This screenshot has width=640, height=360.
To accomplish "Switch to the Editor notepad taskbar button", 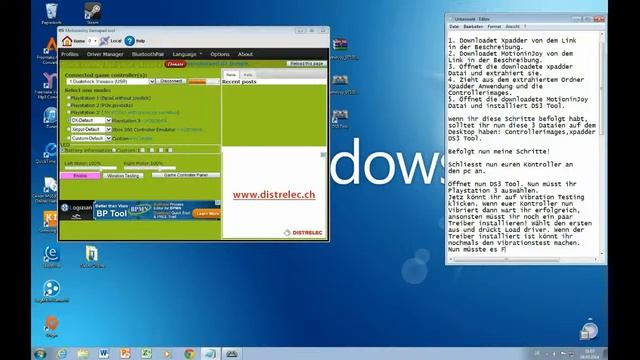I will click(x=210, y=353).
